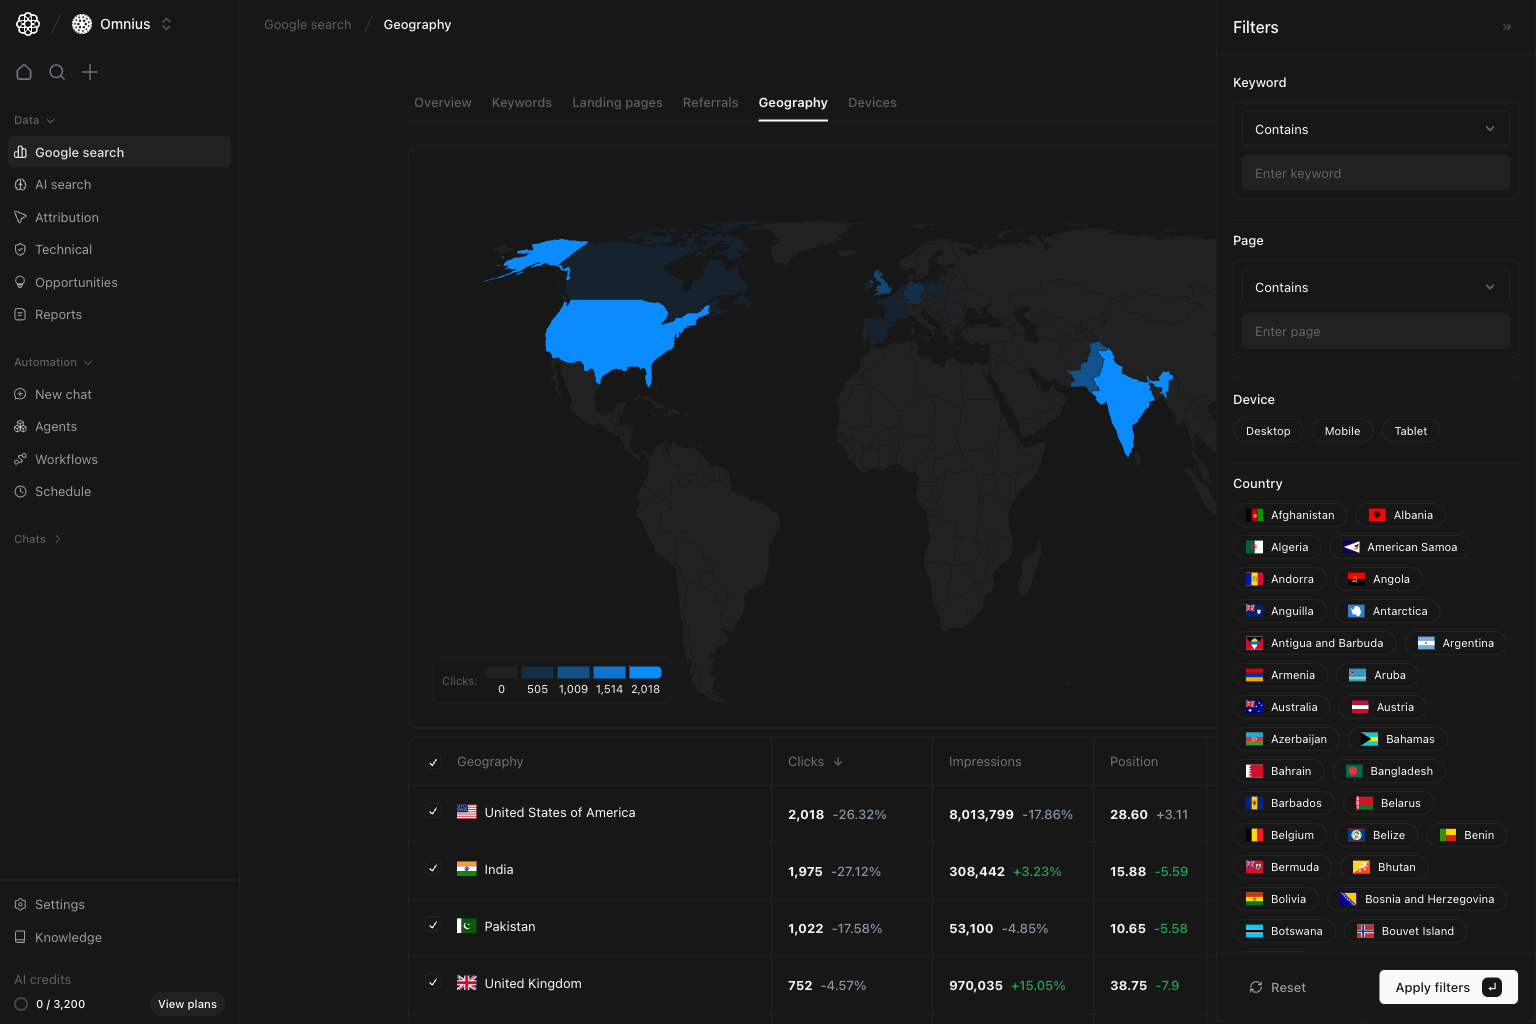The width and height of the screenshot is (1536, 1024).
Task: Click View plans for AI credits
Action: click(x=187, y=1004)
